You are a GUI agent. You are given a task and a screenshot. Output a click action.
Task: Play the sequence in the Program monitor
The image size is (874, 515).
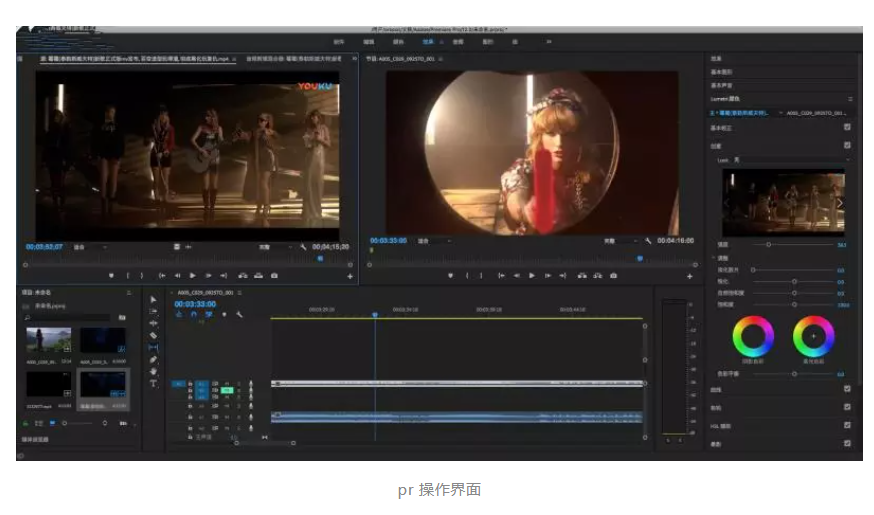532,276
